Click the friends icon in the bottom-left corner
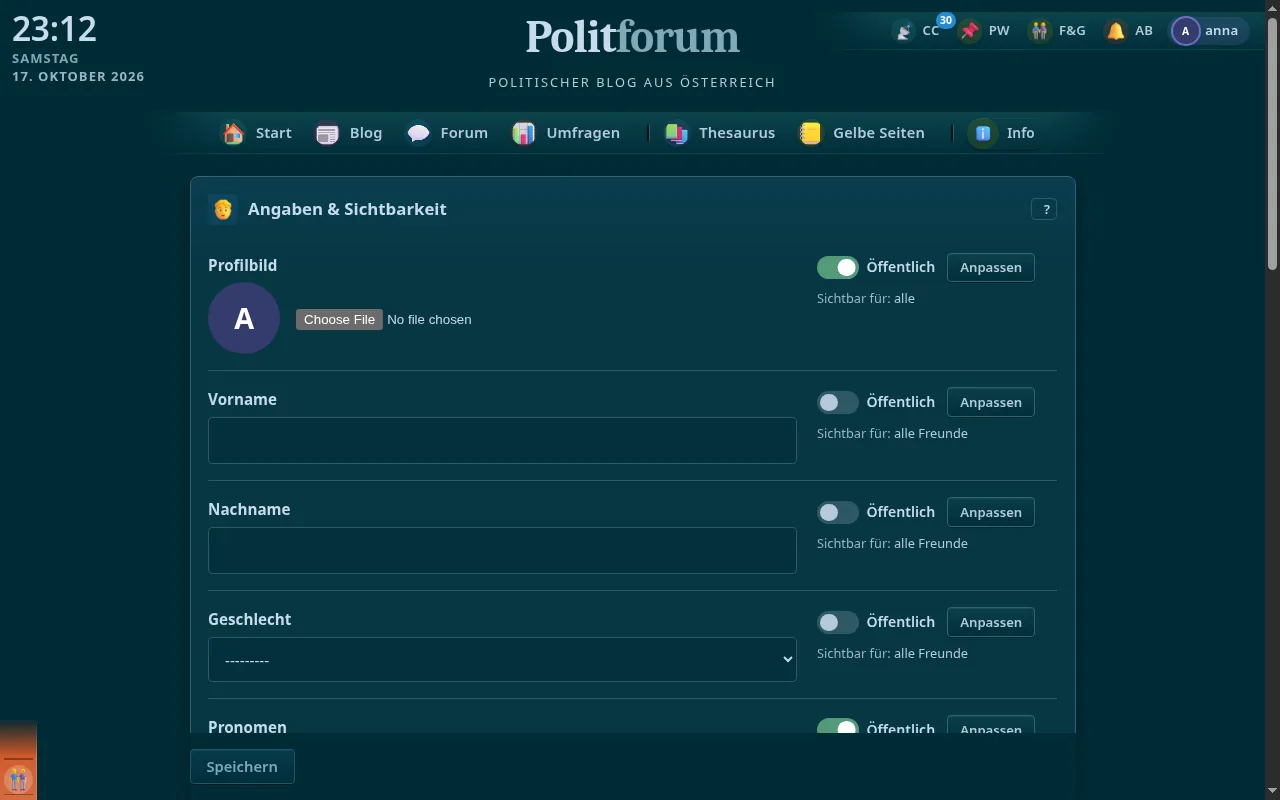 (x=18, y=778)
